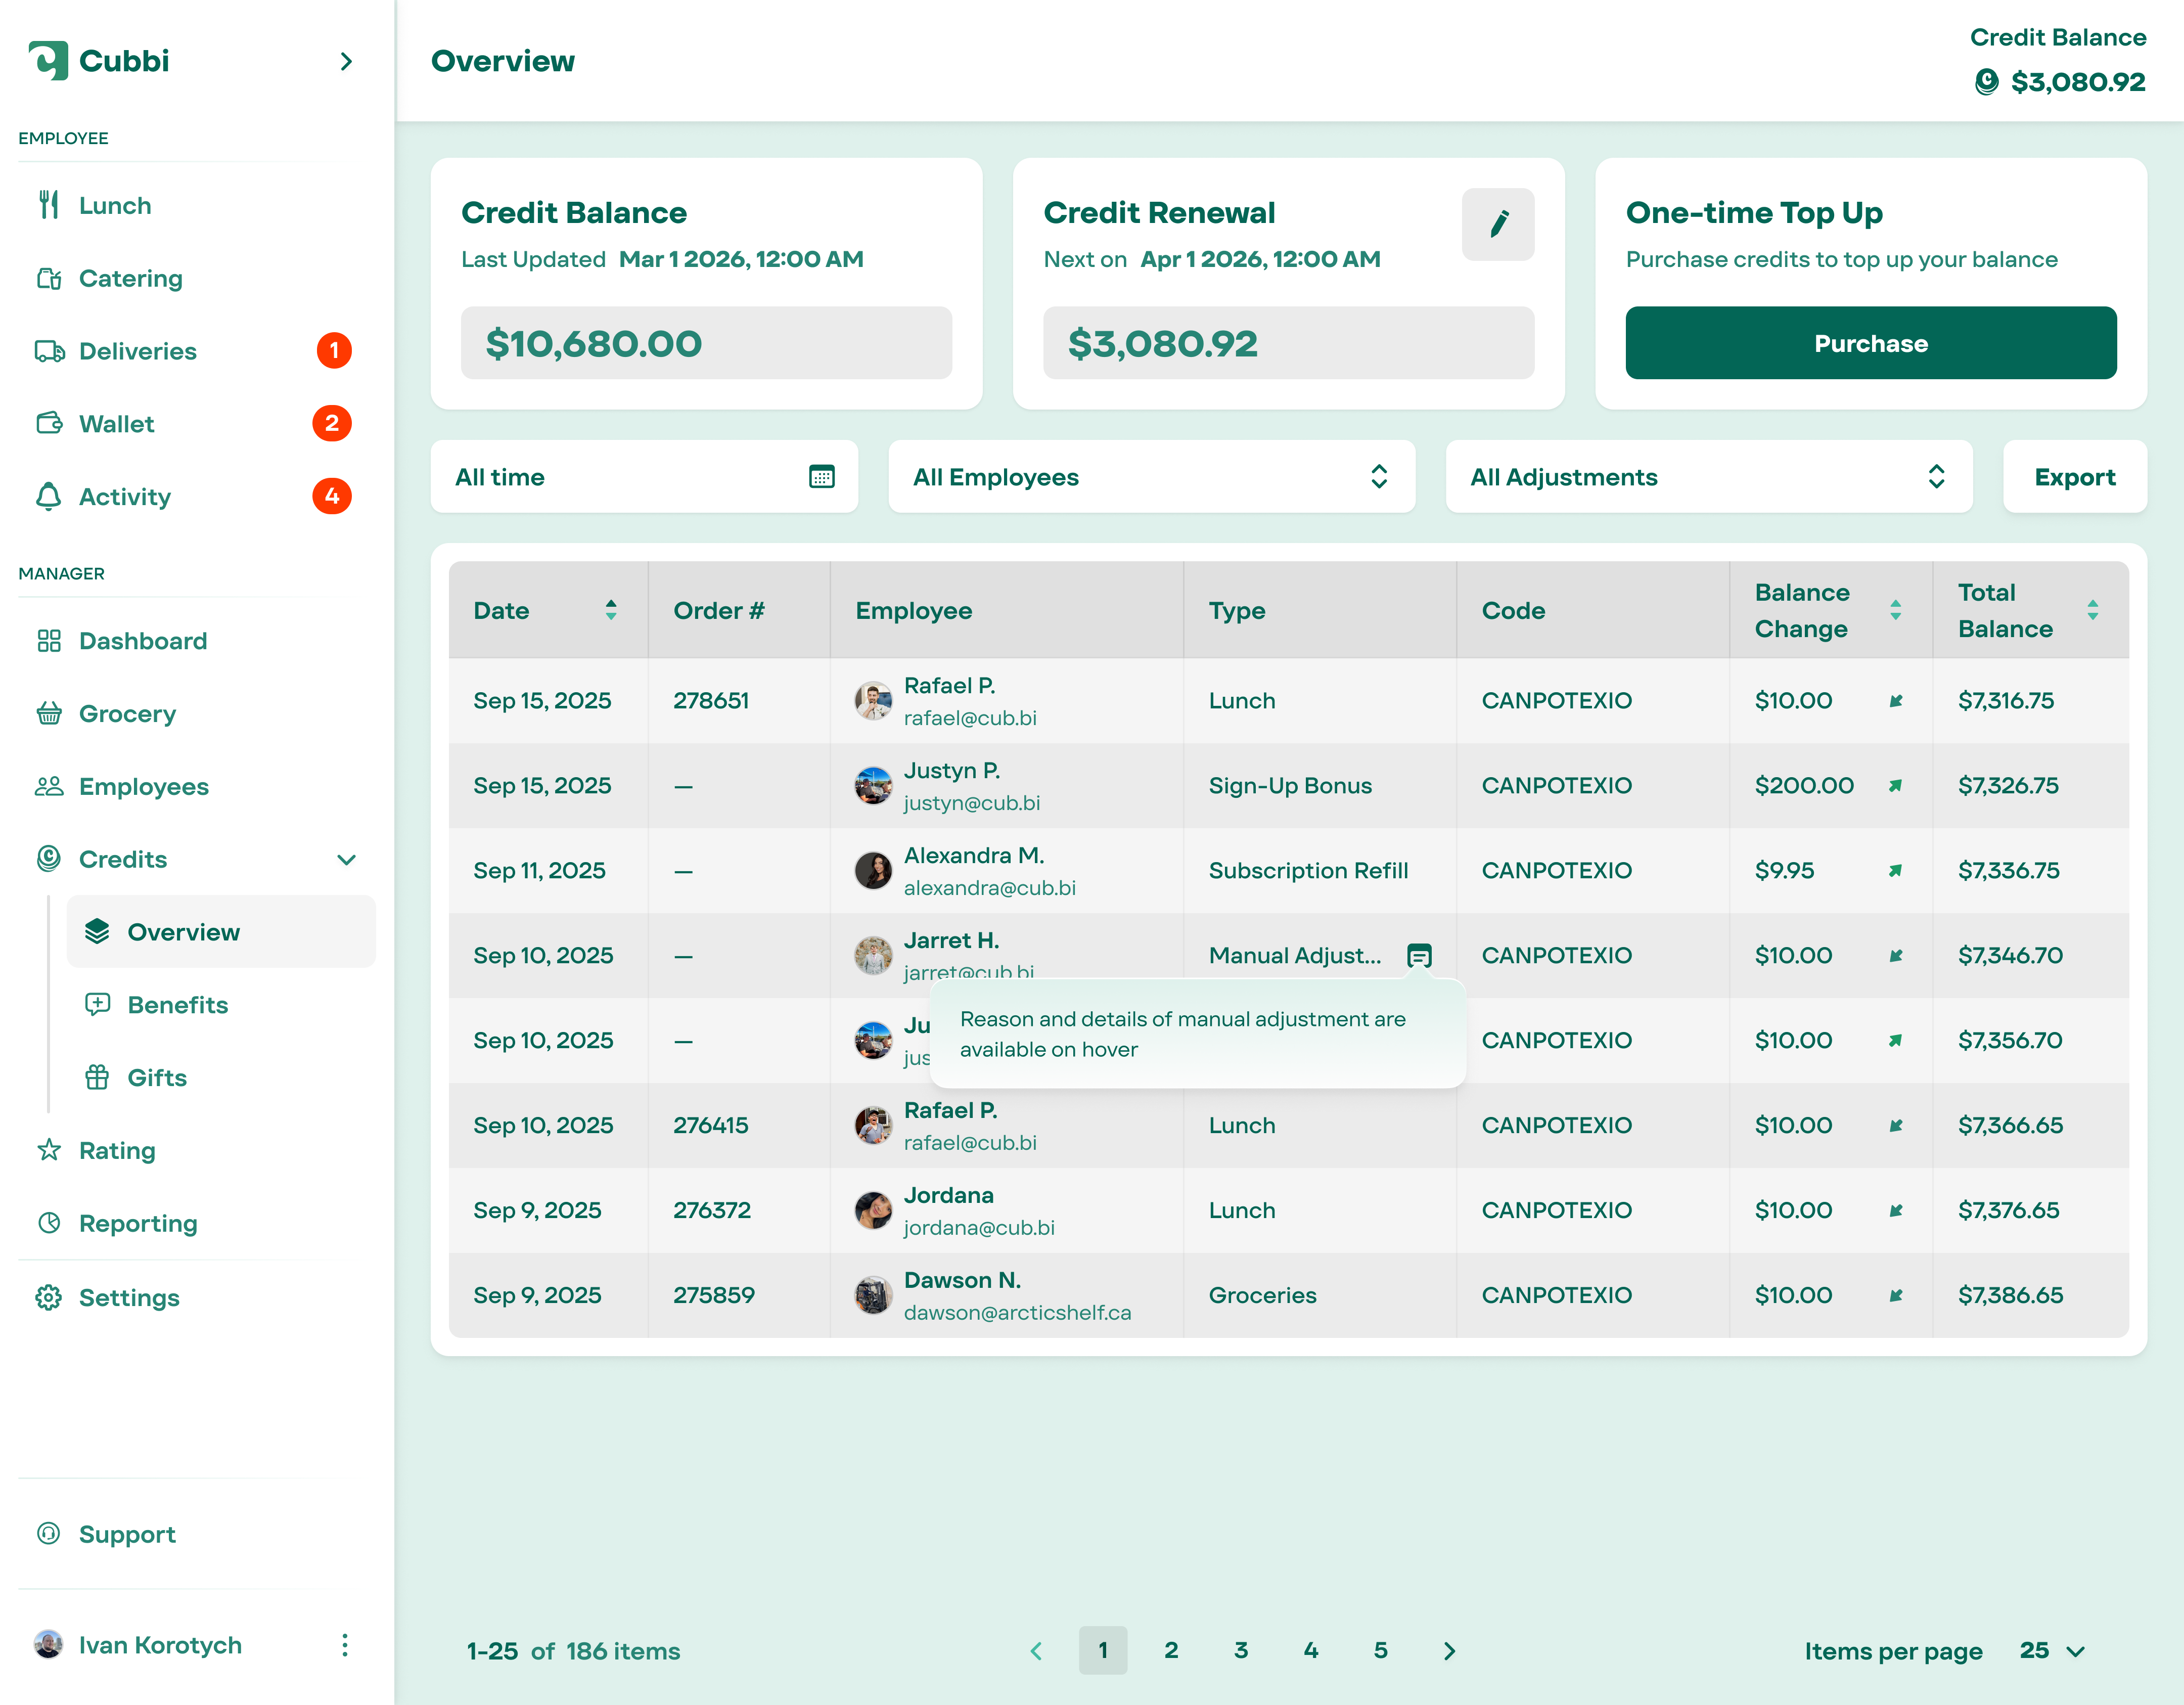Click Ivan Korotych's profile avatar
This screenshot has width=2184, height=1705.
[x=48, y=1644]
